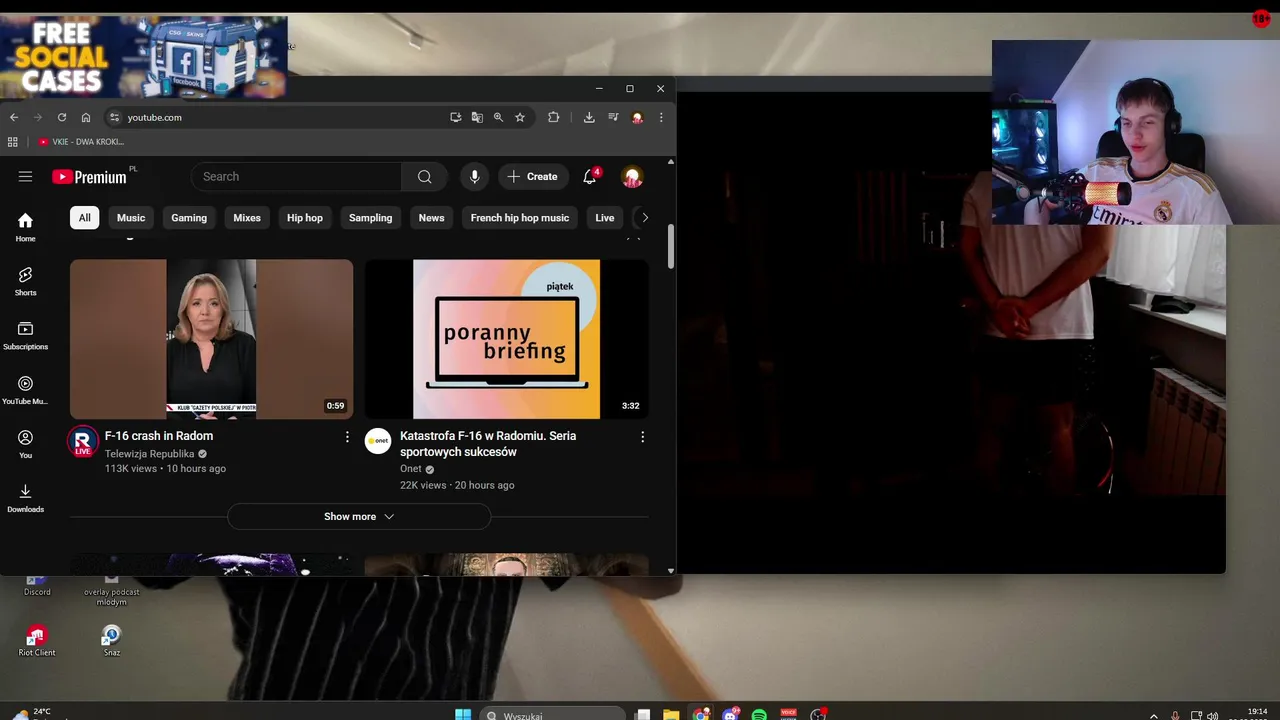
Task: View site information icon in address bar
Action: [x=114, y=117]
